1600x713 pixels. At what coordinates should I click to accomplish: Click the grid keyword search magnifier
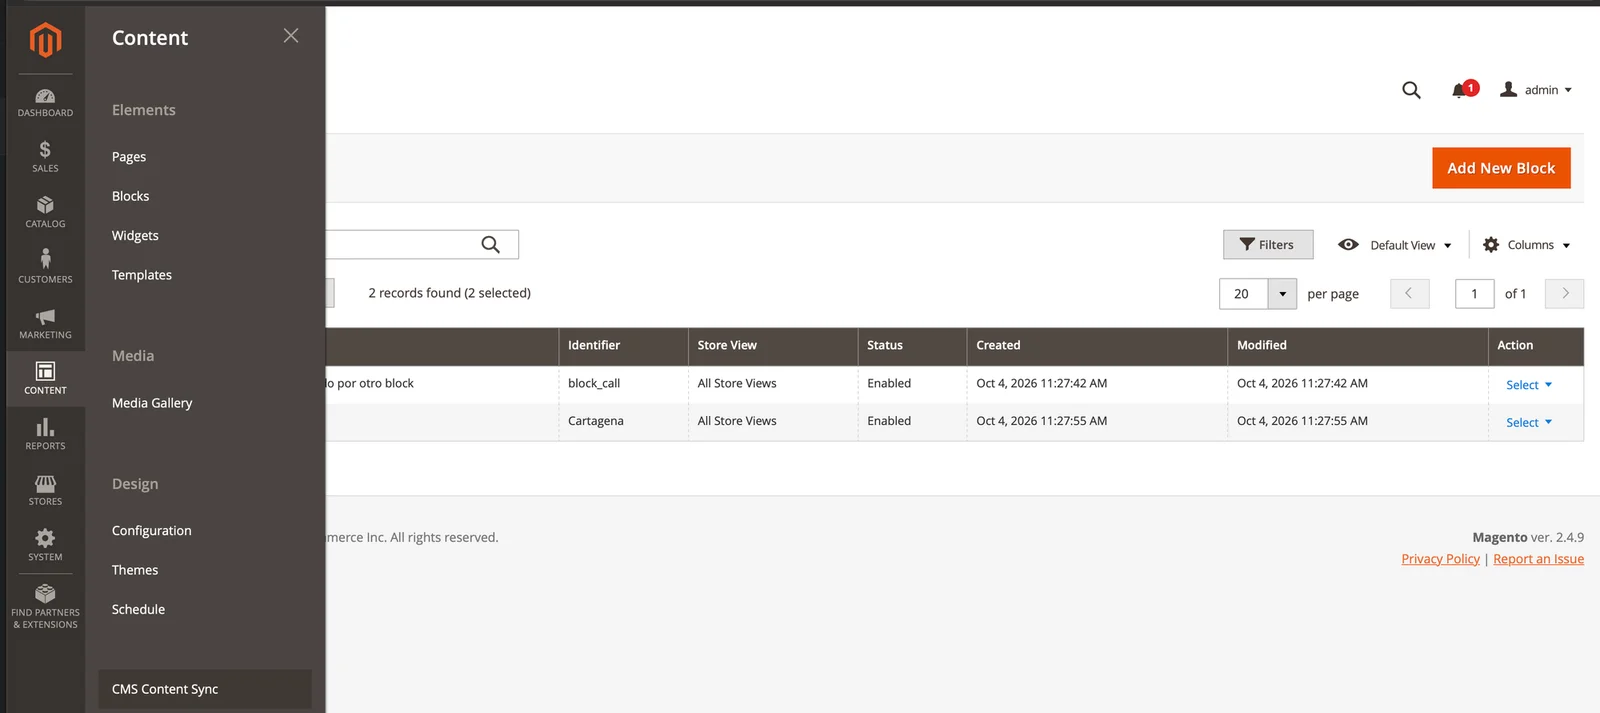[490, 244]
